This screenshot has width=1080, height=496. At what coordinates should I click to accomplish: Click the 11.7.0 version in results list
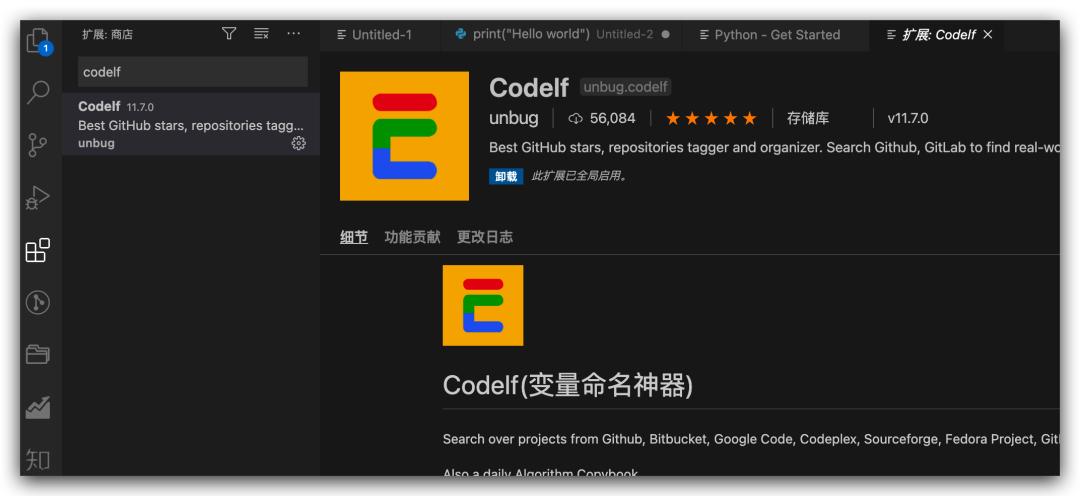pos(140,107)
